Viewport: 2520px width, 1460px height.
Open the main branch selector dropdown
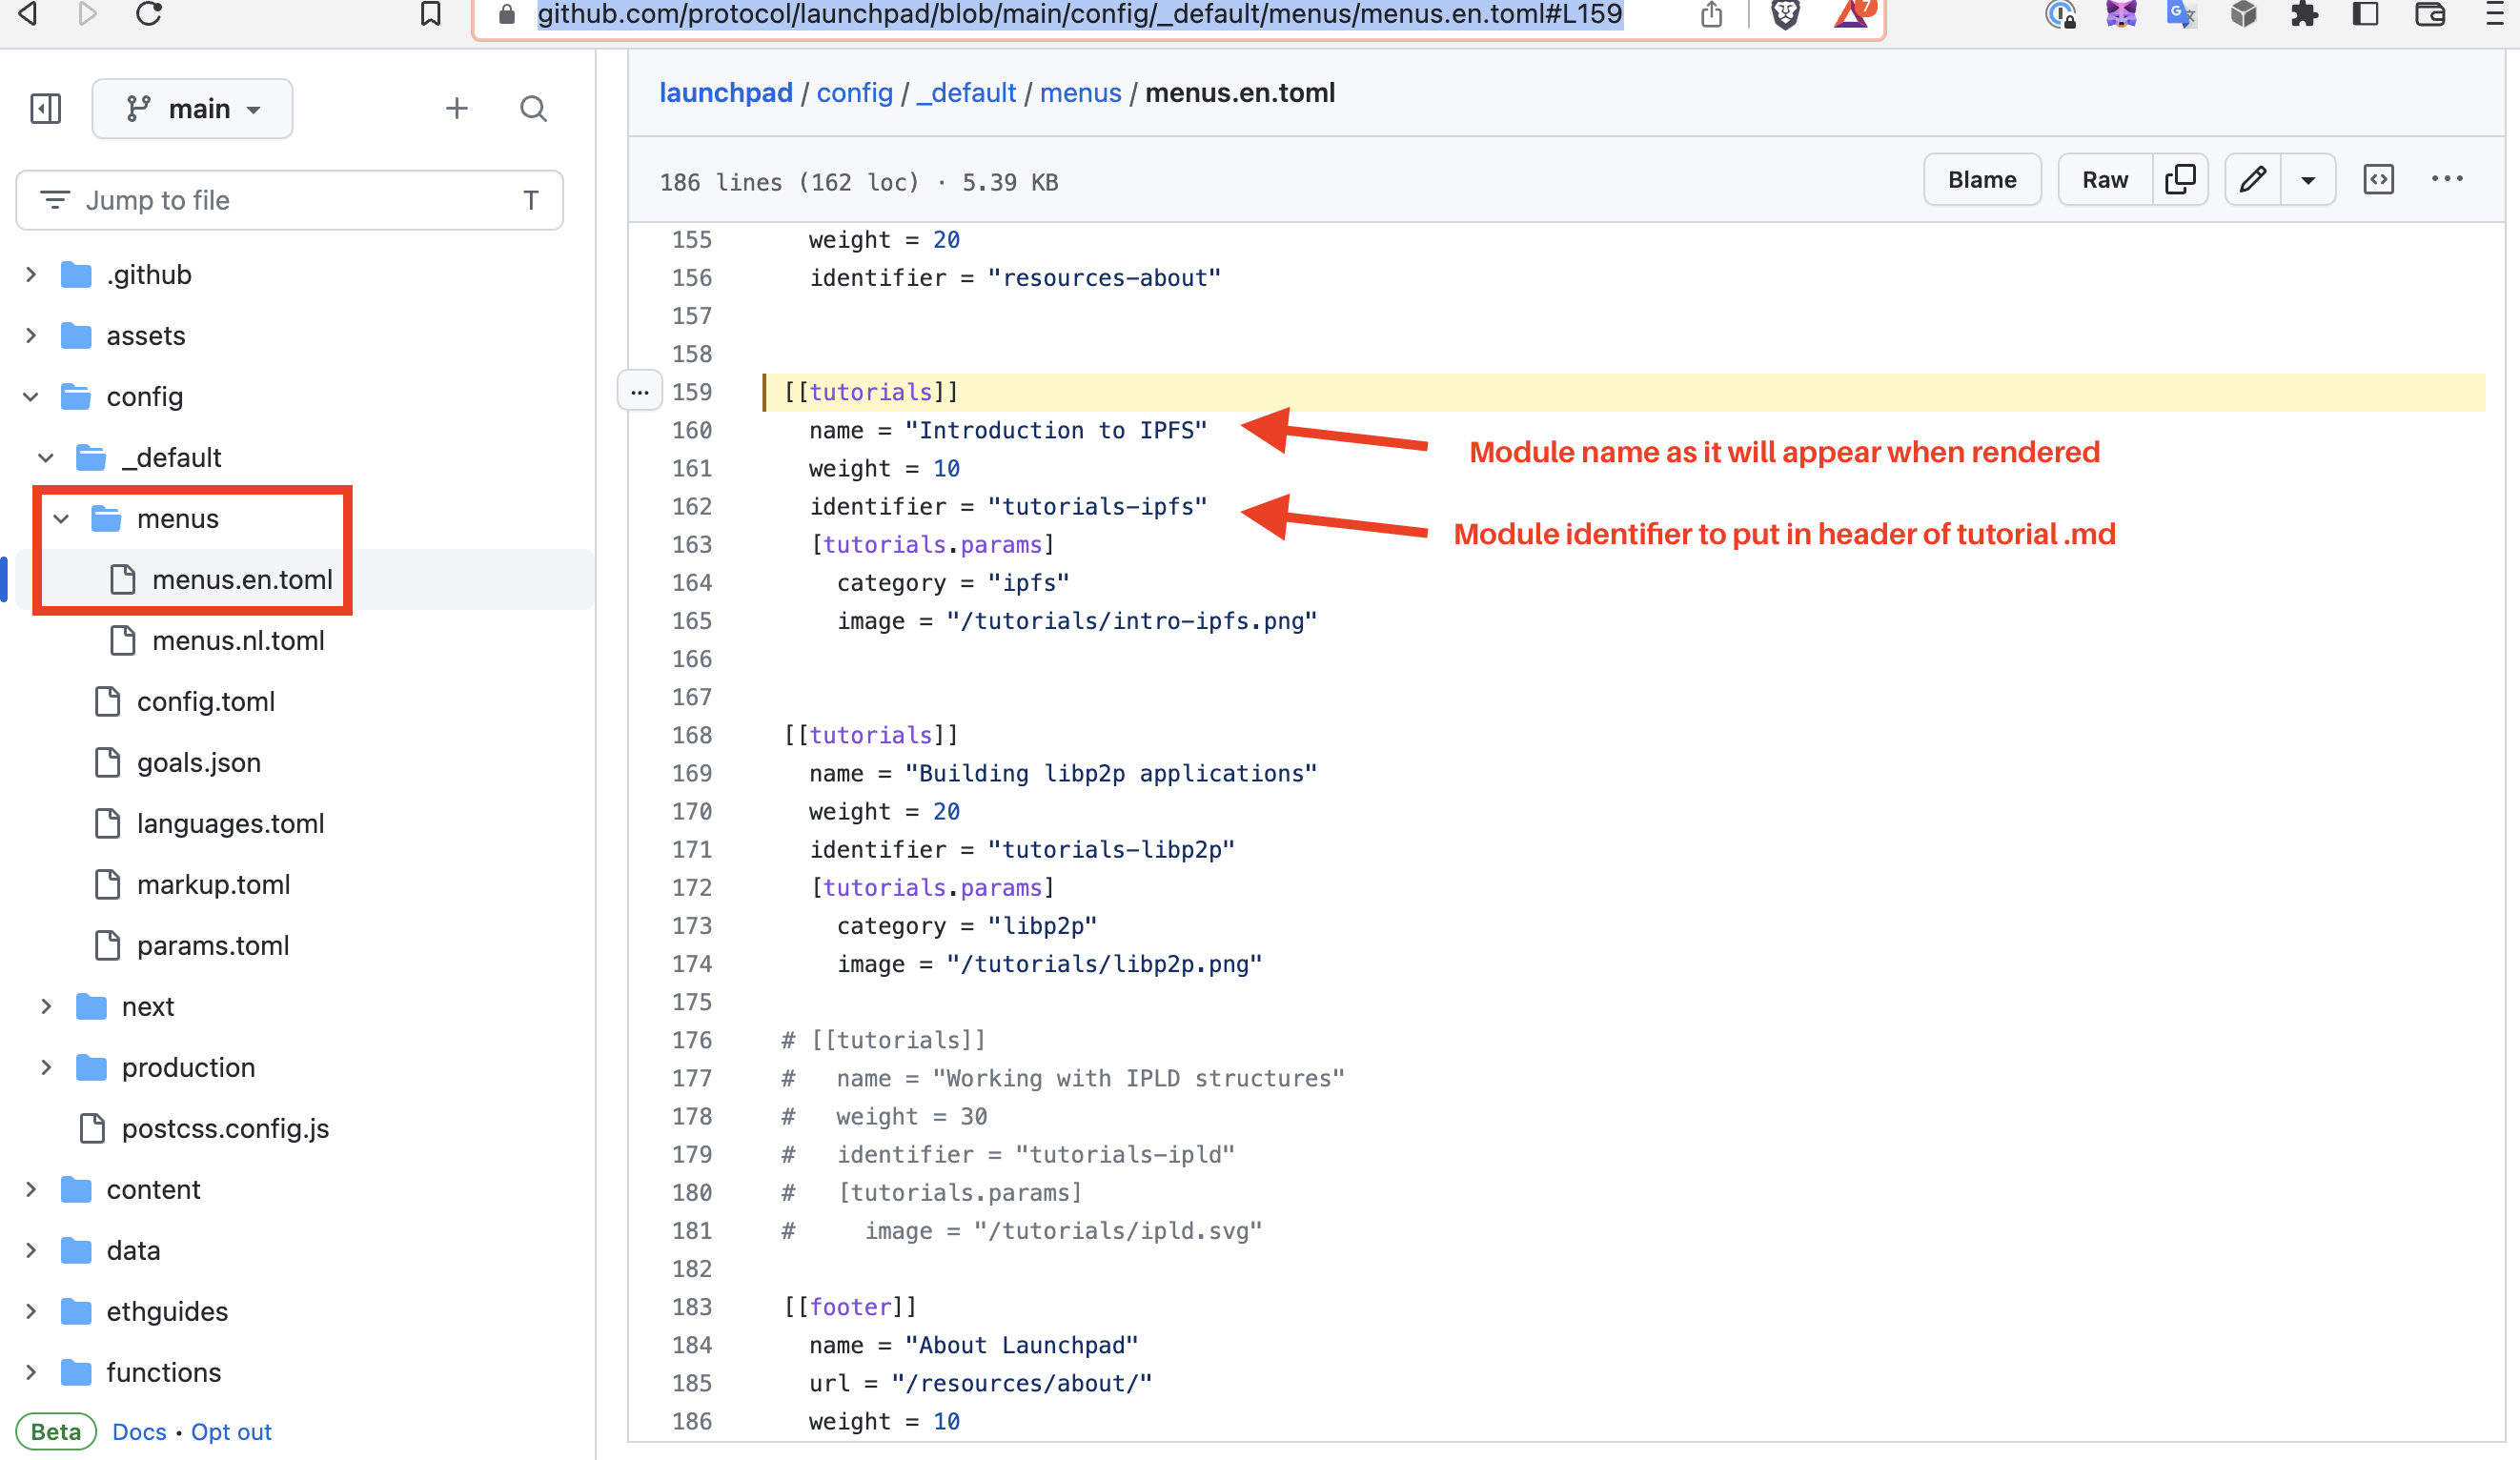(193, 108)
